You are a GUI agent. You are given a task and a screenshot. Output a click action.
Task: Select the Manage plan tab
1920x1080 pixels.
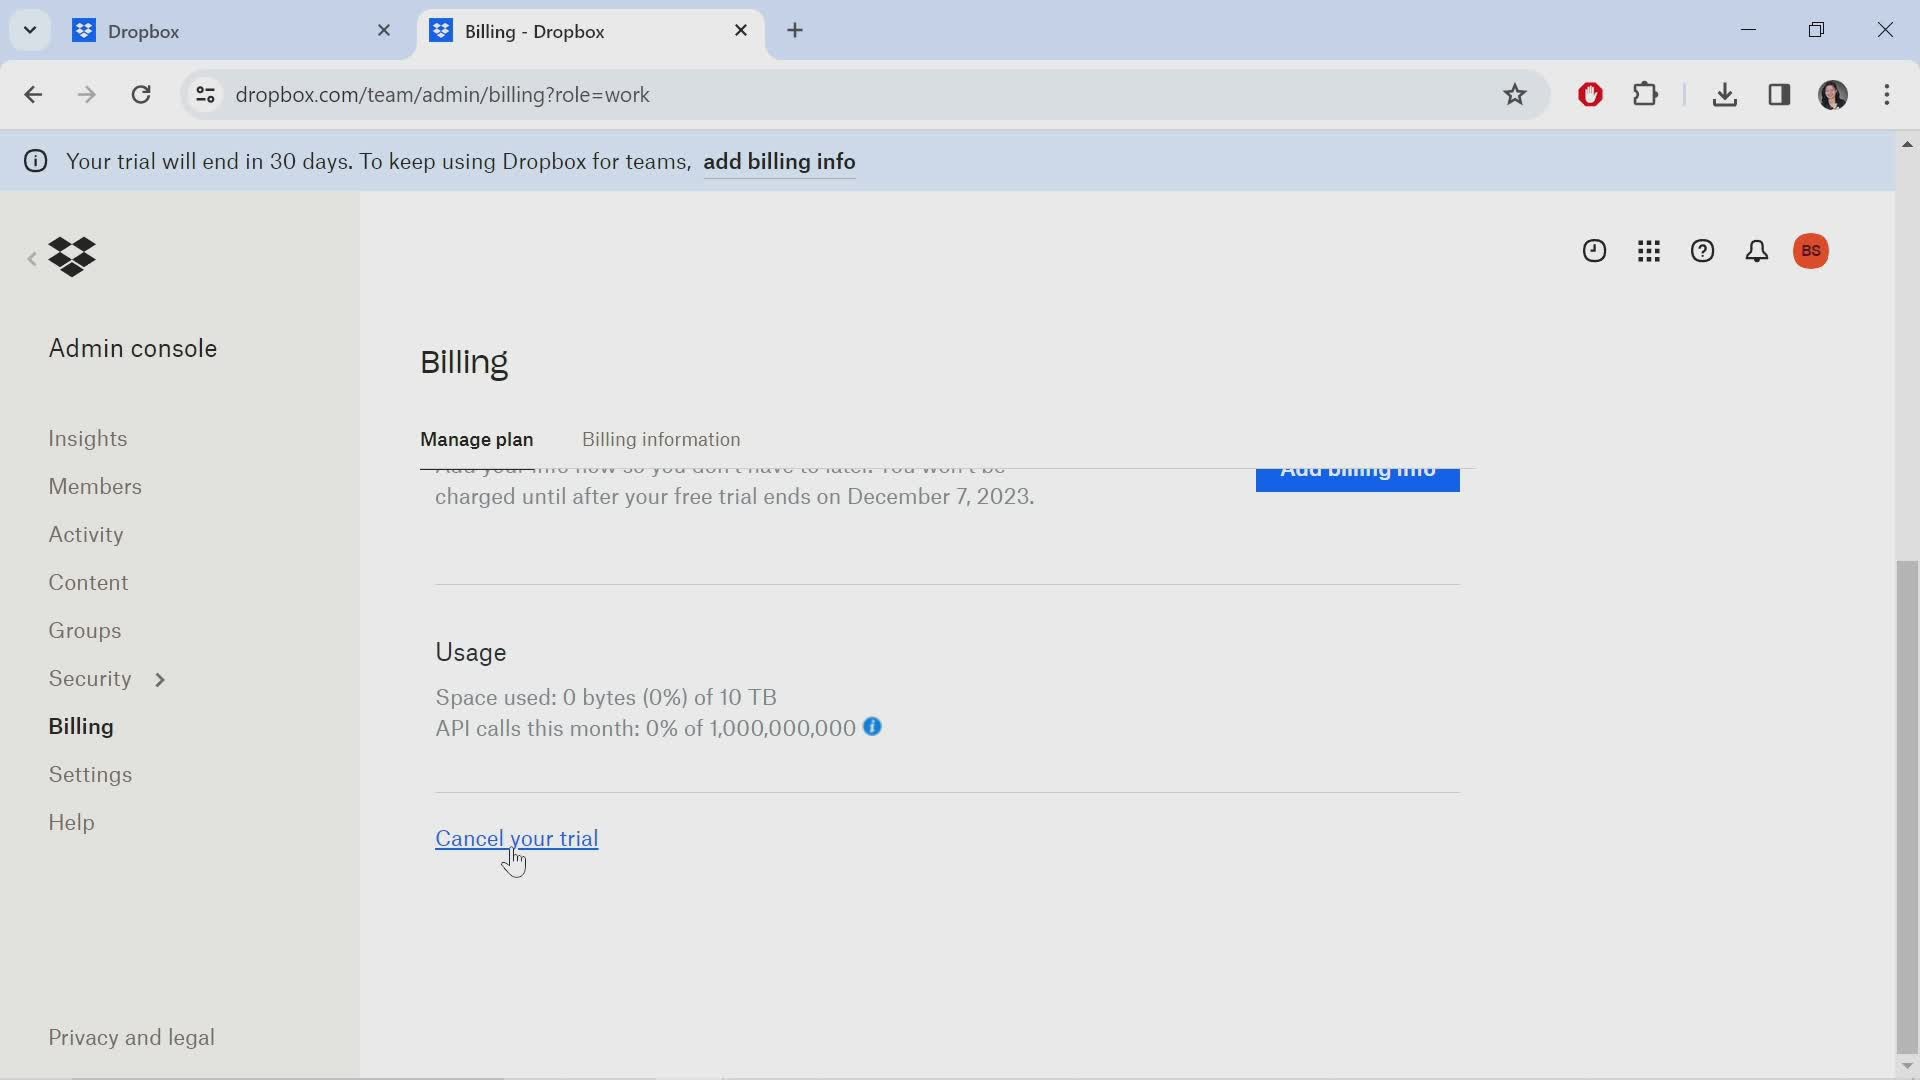pos(477,439)
